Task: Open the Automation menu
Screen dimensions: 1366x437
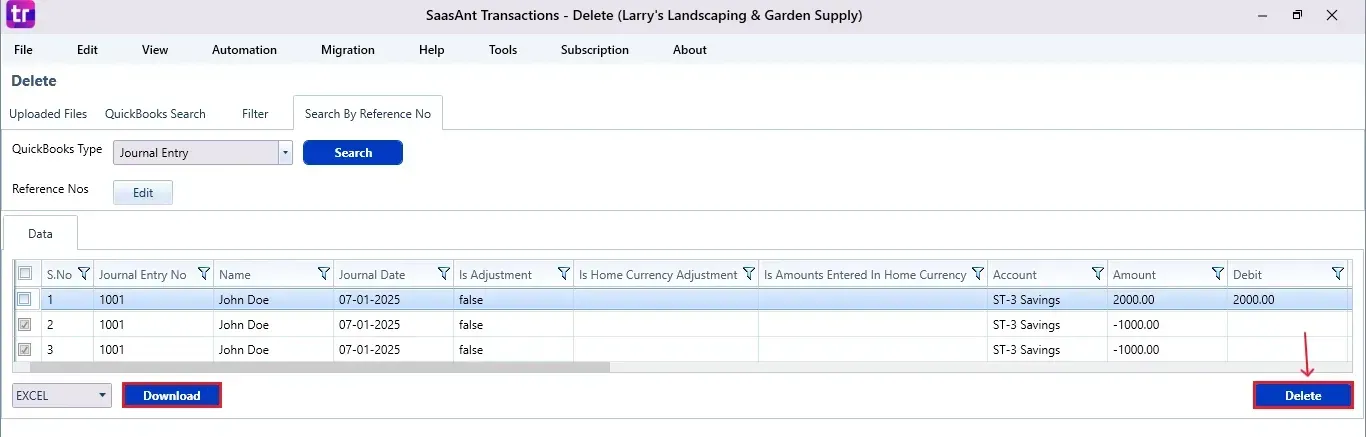Action: [x=244, y=50]
